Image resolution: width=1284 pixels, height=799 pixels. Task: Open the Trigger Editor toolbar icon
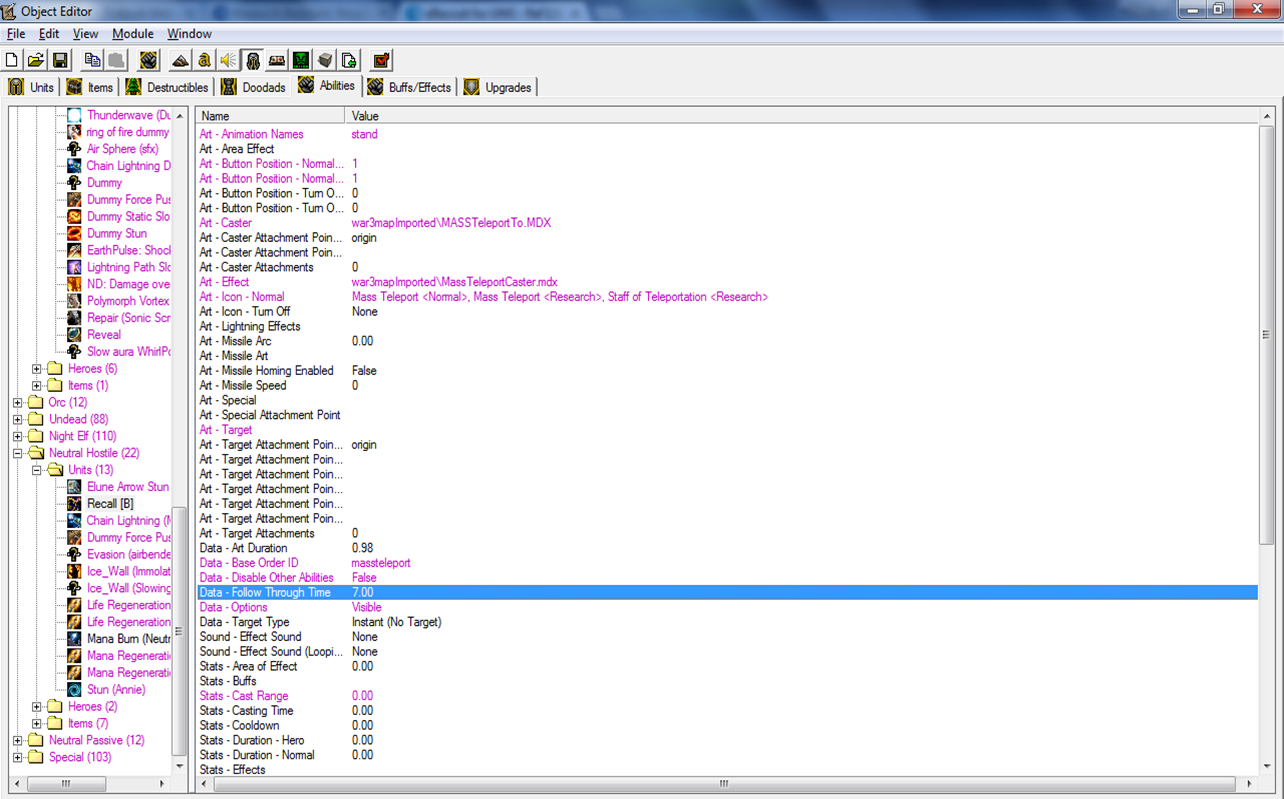[204, 61]
